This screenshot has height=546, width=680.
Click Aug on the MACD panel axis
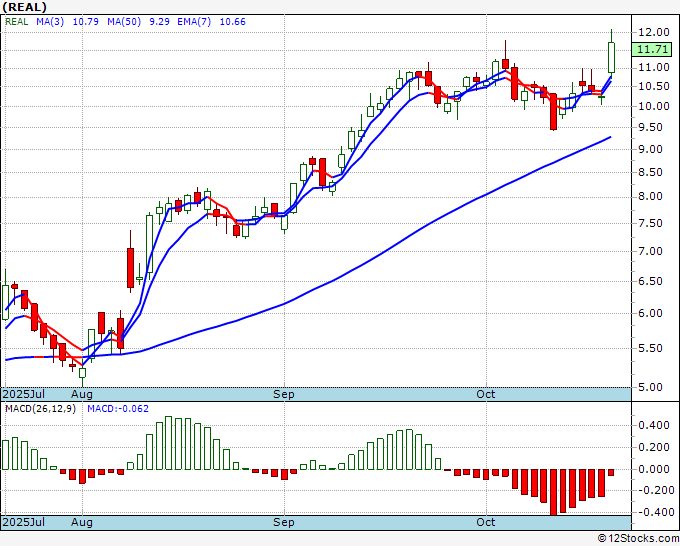click(x=82, y=522)
